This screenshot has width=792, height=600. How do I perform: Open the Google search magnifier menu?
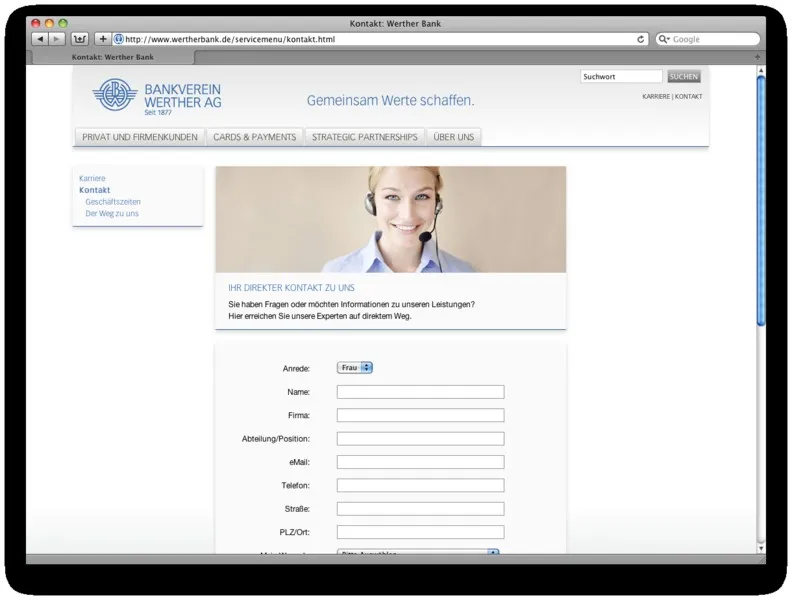point(663,39)
